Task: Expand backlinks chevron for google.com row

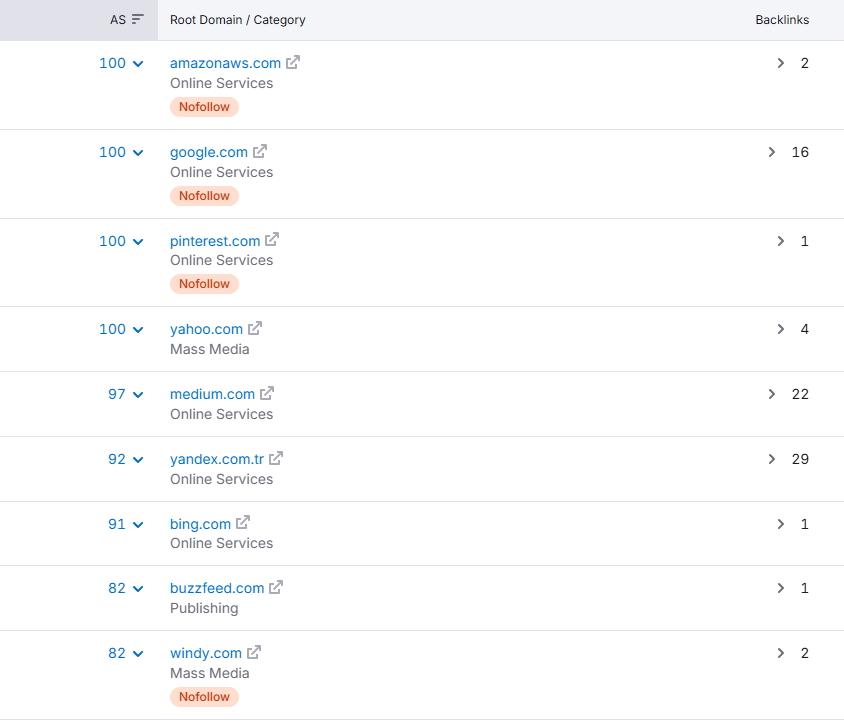Action: [771, 152]
